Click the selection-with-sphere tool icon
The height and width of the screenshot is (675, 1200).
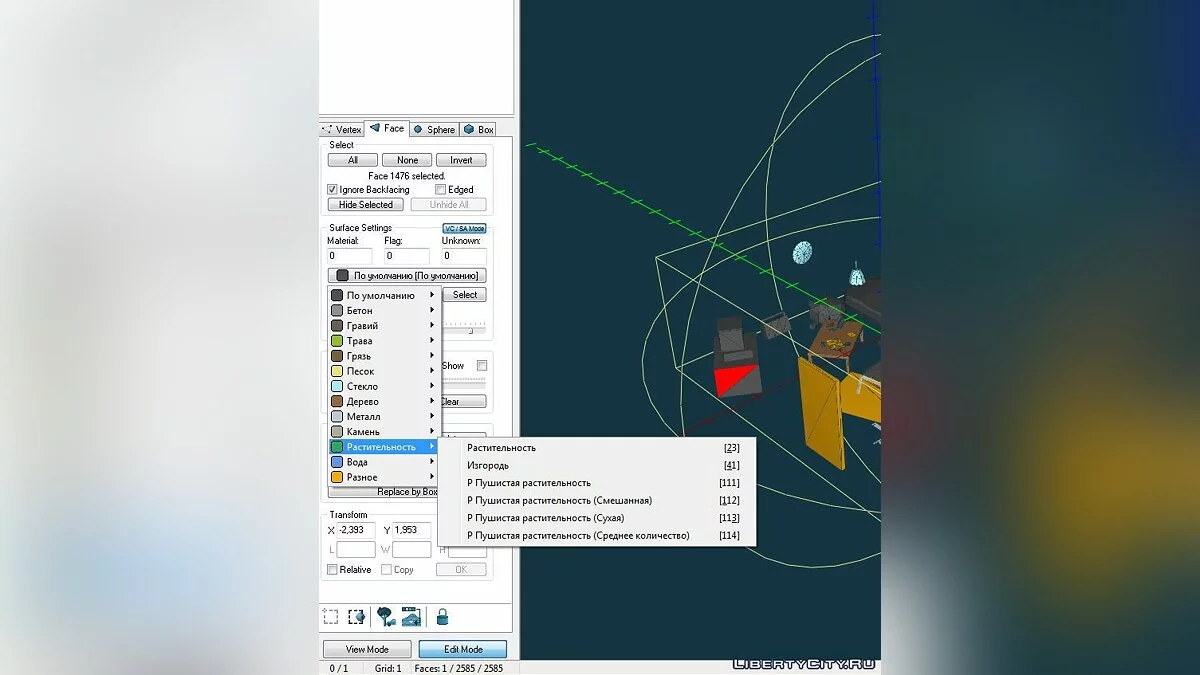(356, 617)
